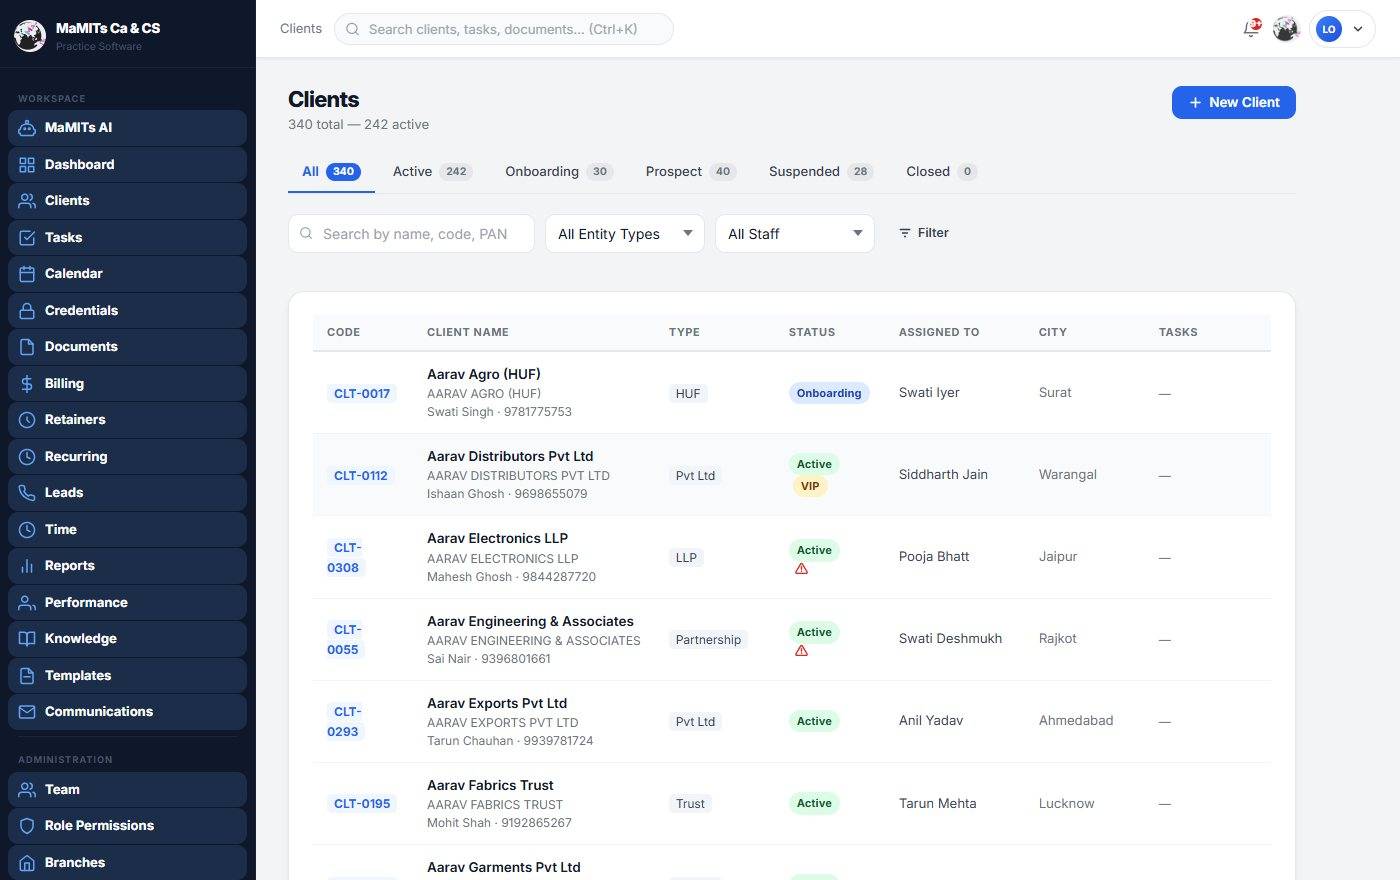Expand the LO user menu chevron
1400x880 pixels.
click(x=1358, y=29)
